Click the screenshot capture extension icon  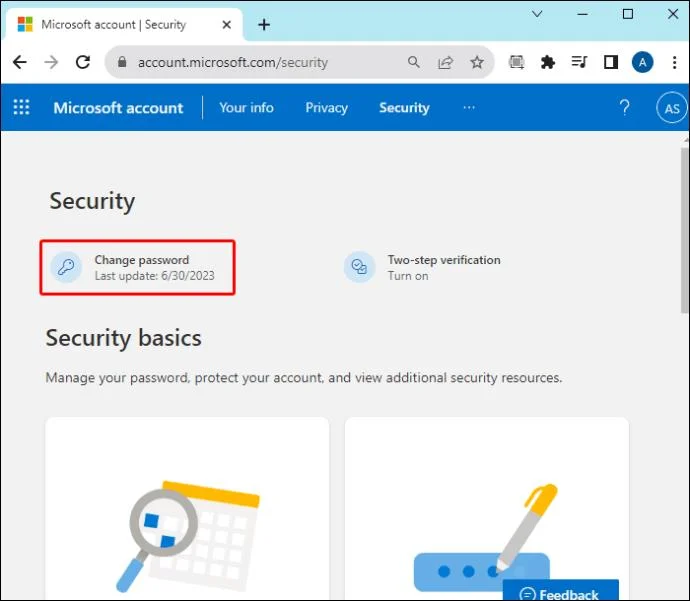click(x=516, y=62)
